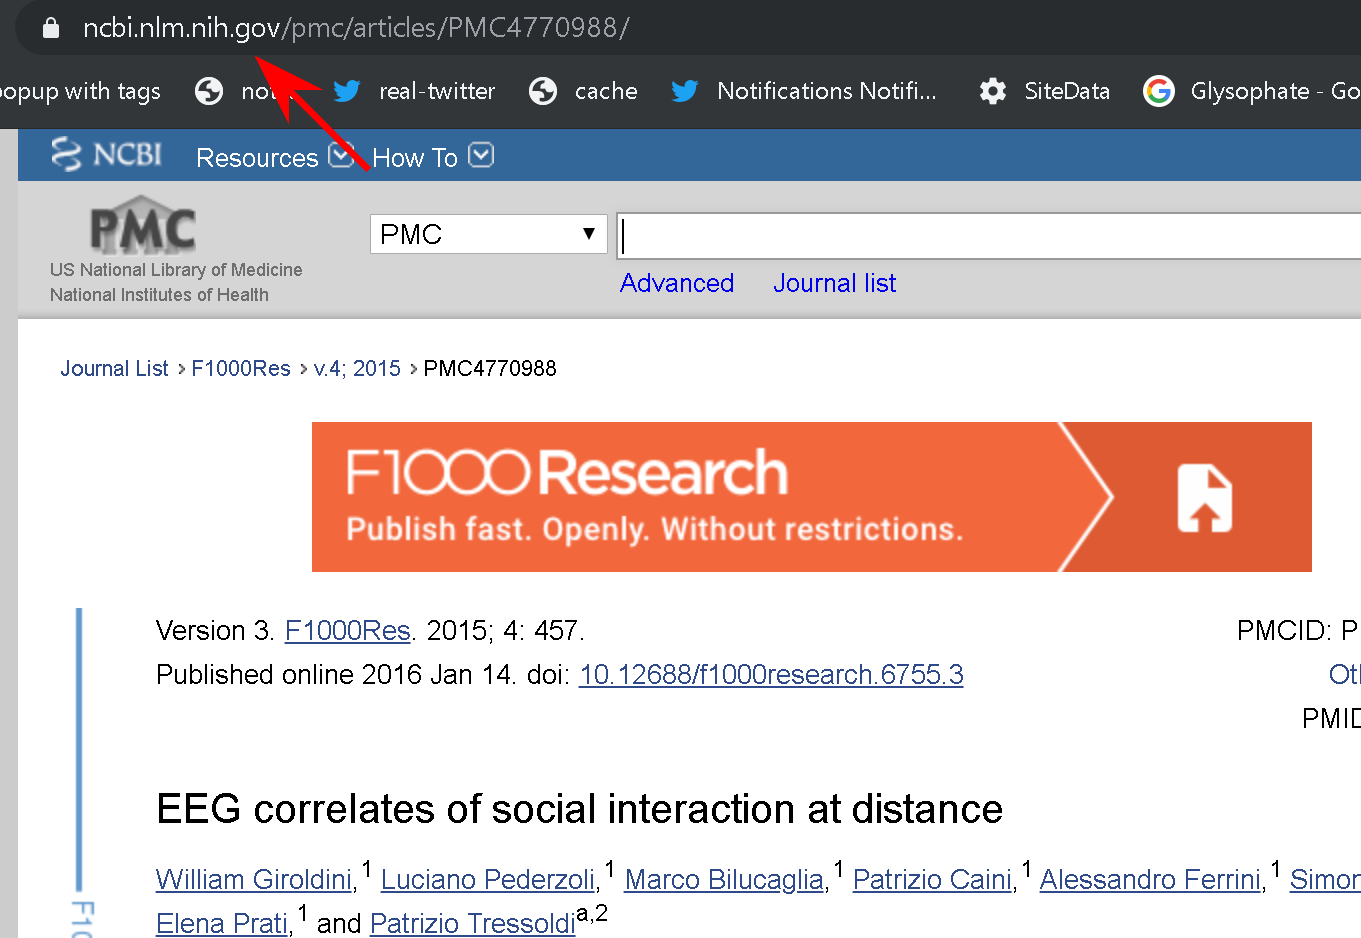Viewport: 1361px width, 938px height.
Task: Click the padlock site security icon
Action: tap(51, 28)
